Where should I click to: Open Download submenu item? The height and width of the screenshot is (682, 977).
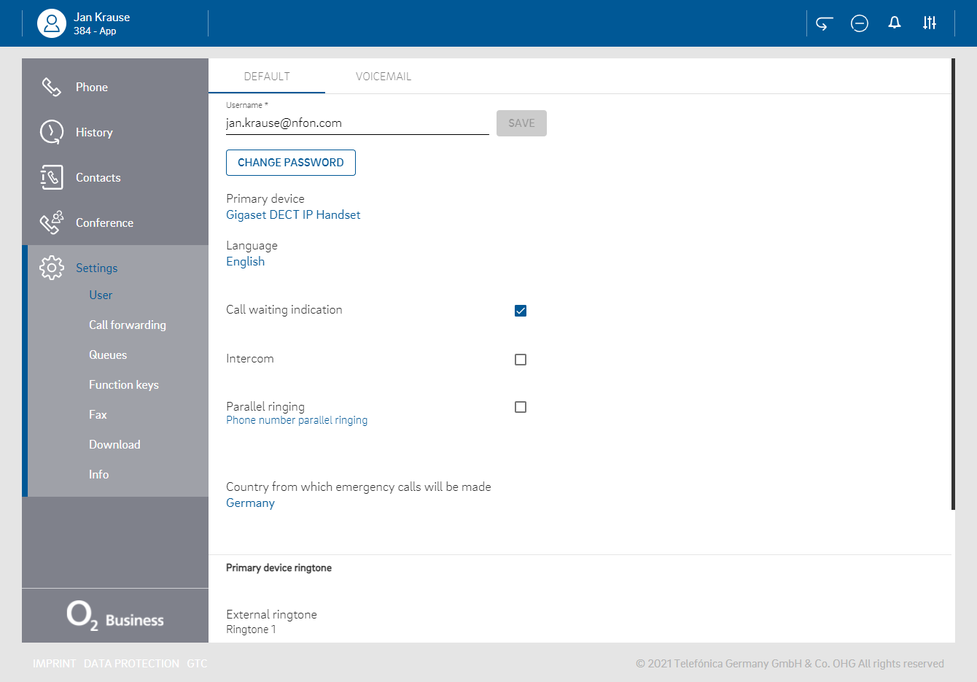115,445
